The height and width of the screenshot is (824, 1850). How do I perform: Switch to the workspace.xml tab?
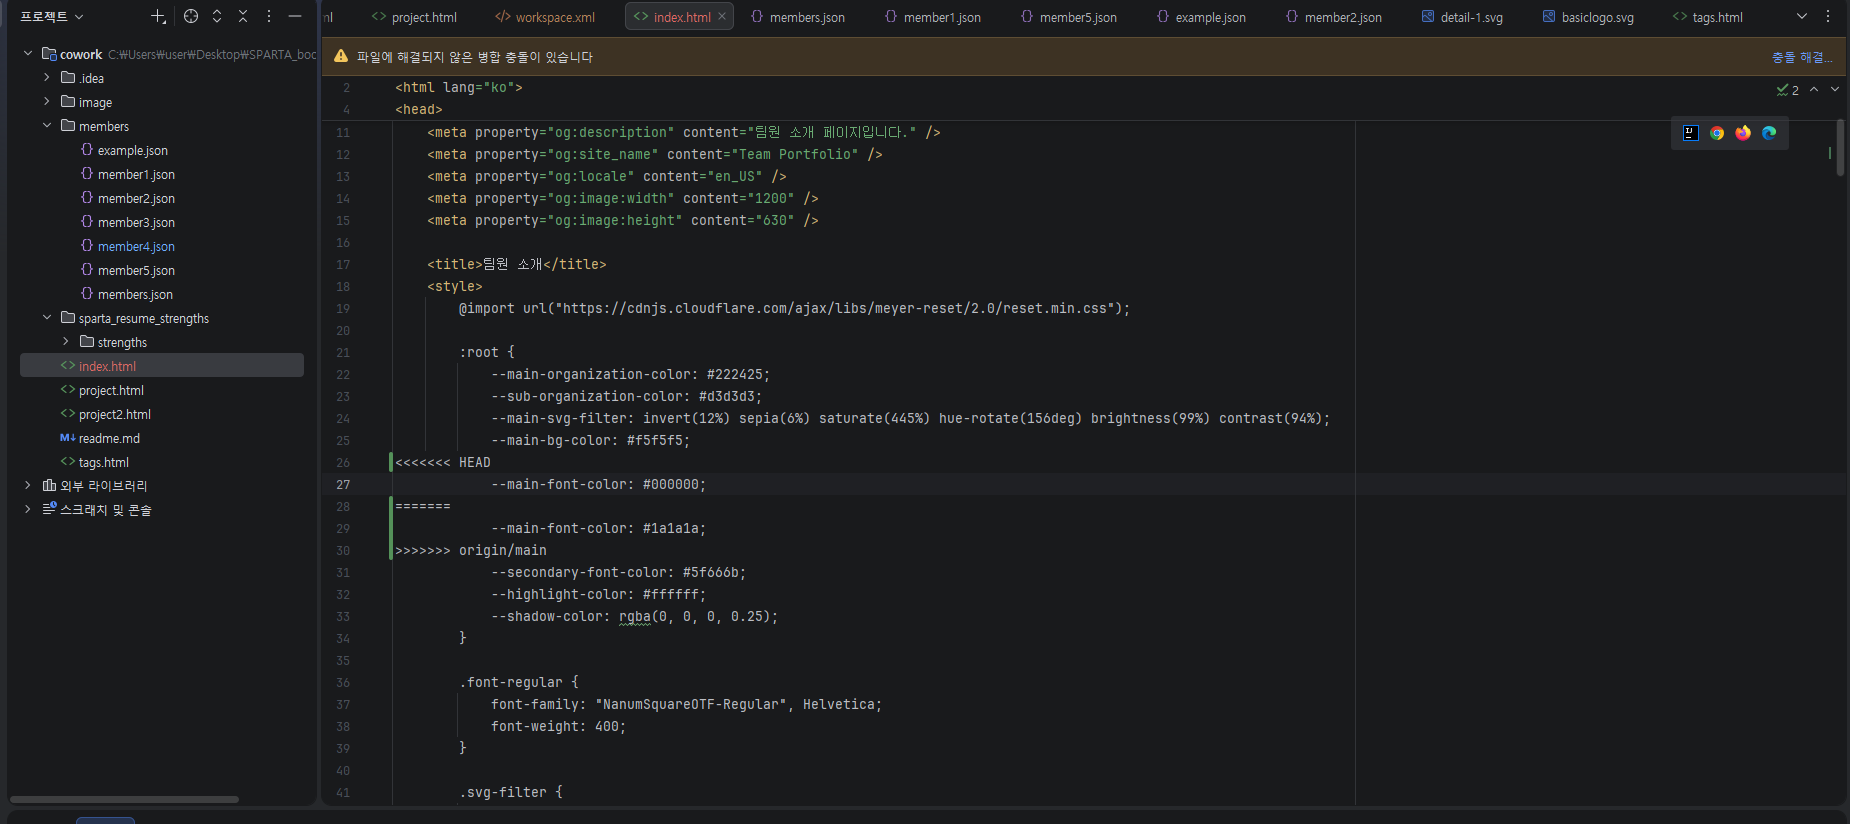(x=546, y=17)
